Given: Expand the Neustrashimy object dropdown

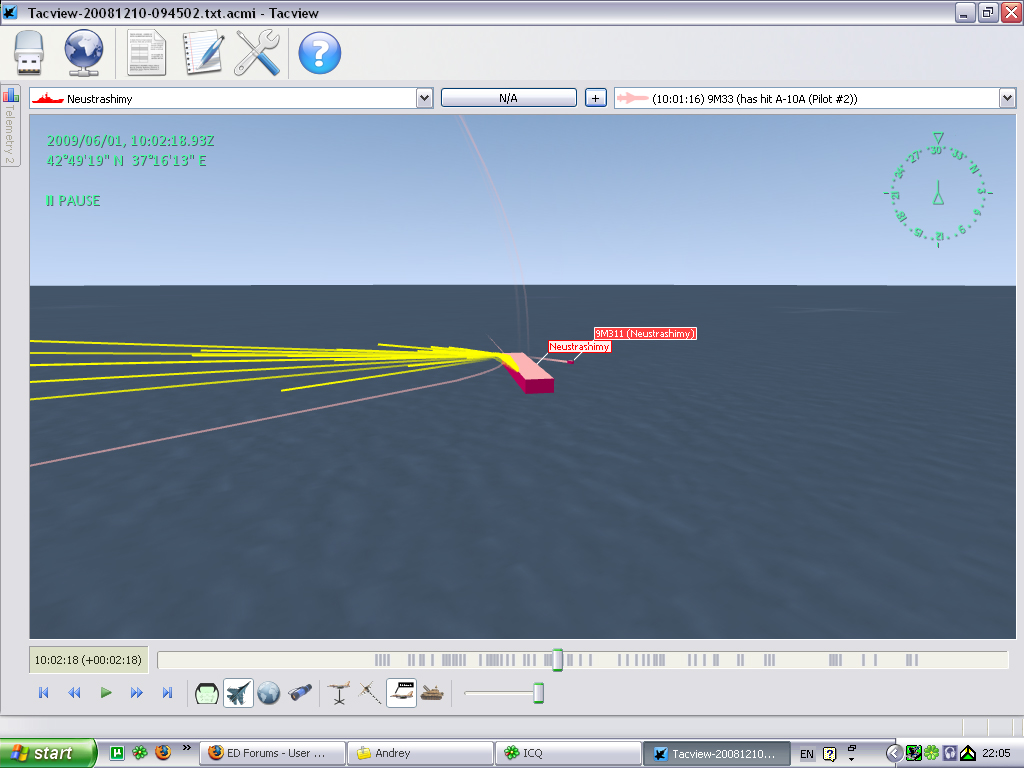Looking at the screenshot, I should 424,99.
